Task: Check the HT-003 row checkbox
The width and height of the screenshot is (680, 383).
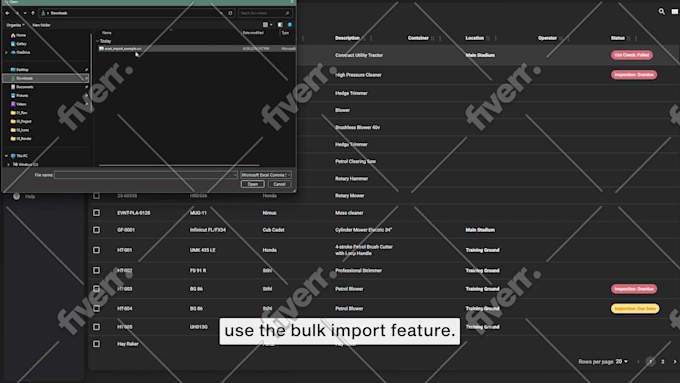Action: [96, 289]
